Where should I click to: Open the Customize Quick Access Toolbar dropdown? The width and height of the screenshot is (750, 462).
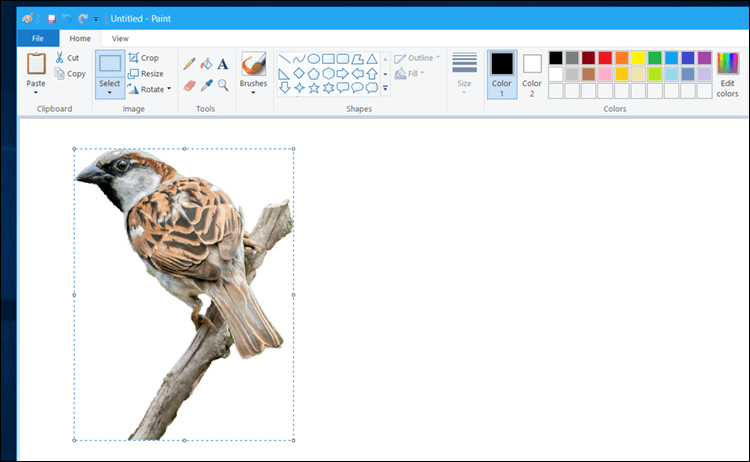96,19
